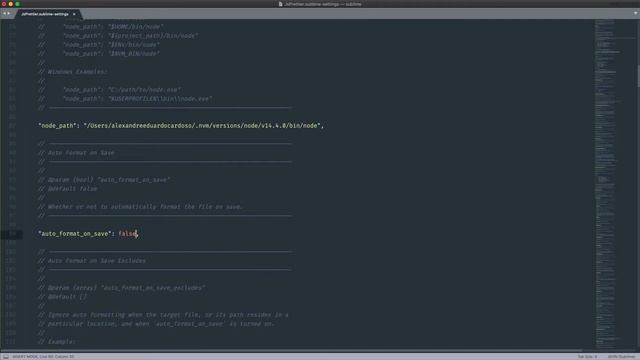This screenshot has width=640, height=360.
Task: Open the tab list dropdown arrow
Action: (x=635, y=13)
